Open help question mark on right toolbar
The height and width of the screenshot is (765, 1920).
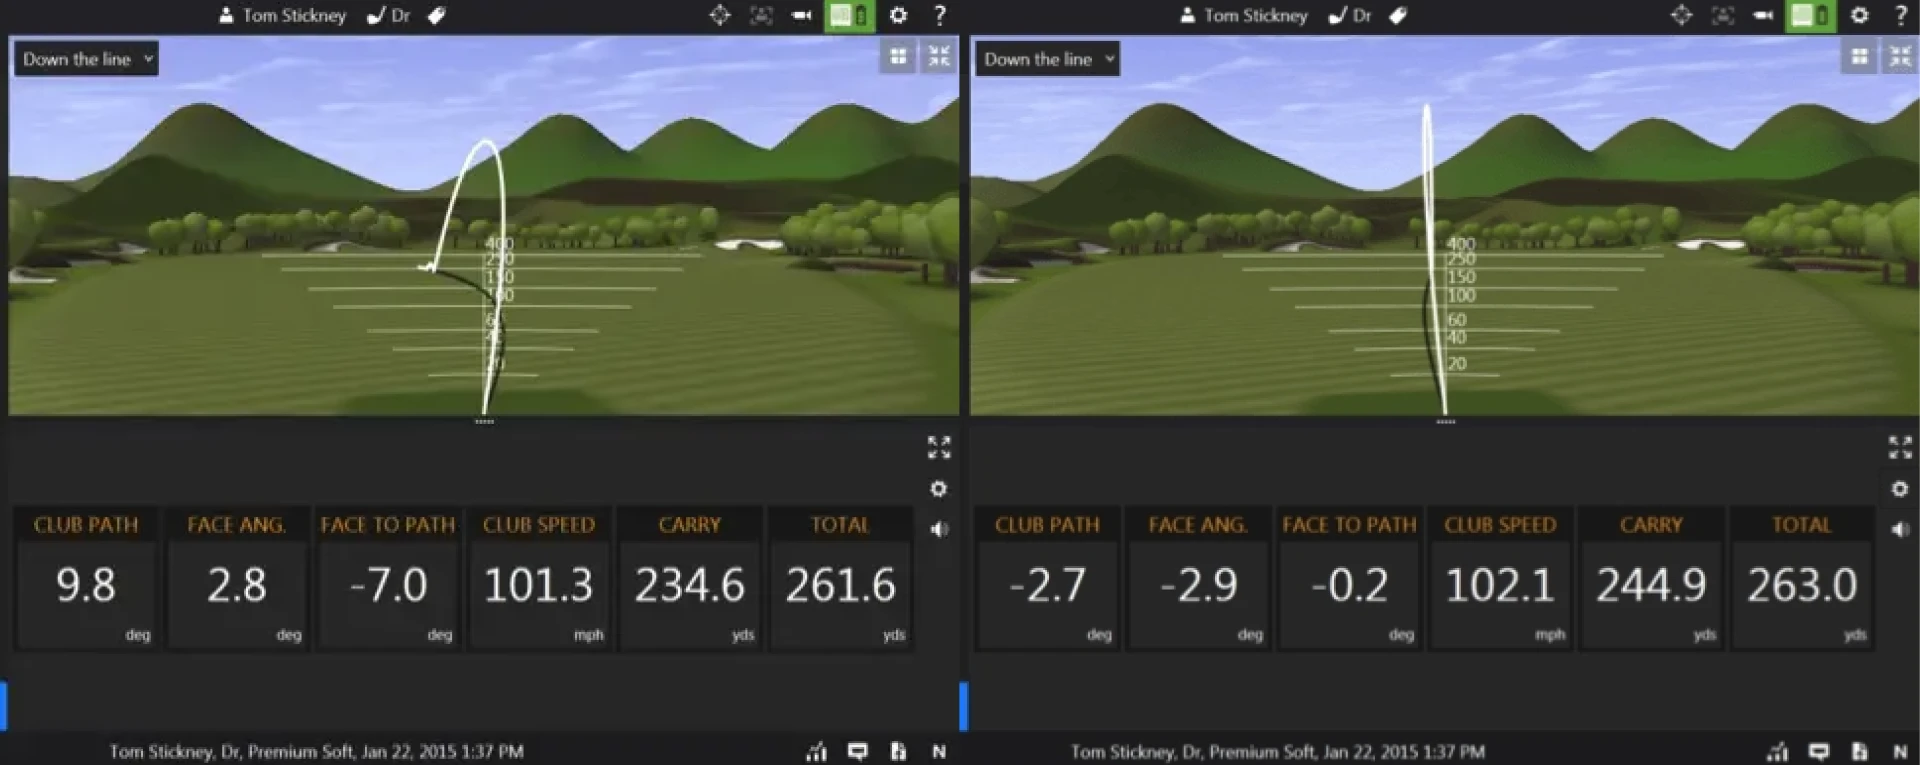click(1900, 15)
